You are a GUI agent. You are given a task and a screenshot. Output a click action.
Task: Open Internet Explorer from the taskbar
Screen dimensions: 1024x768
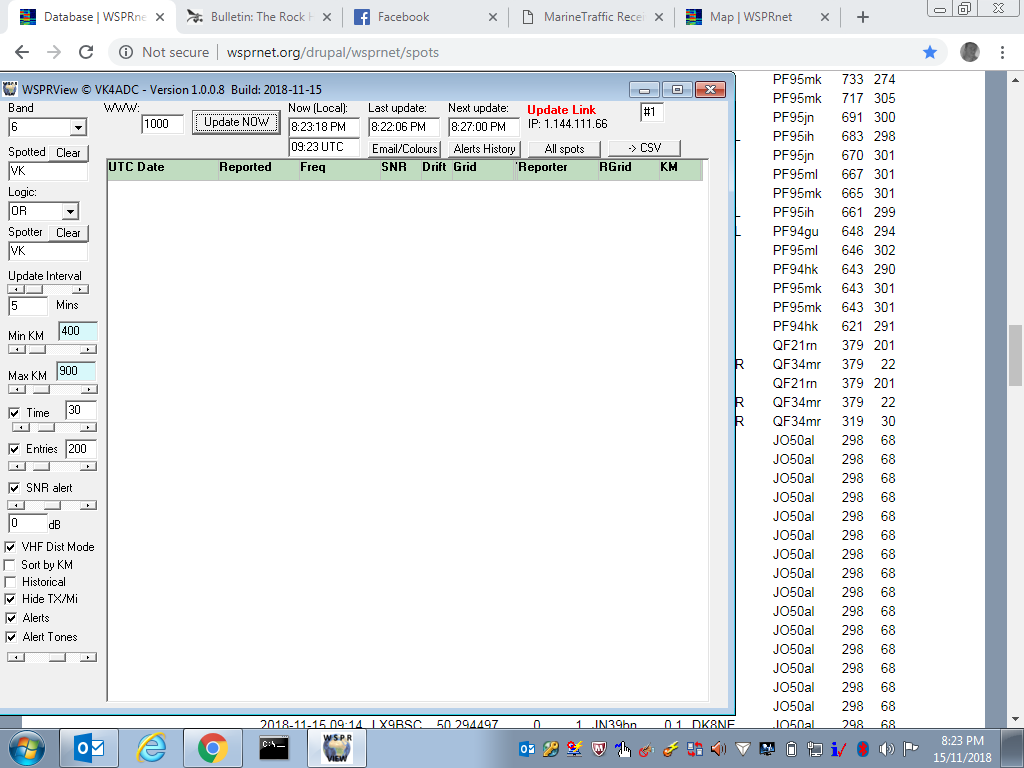point(151,747)
